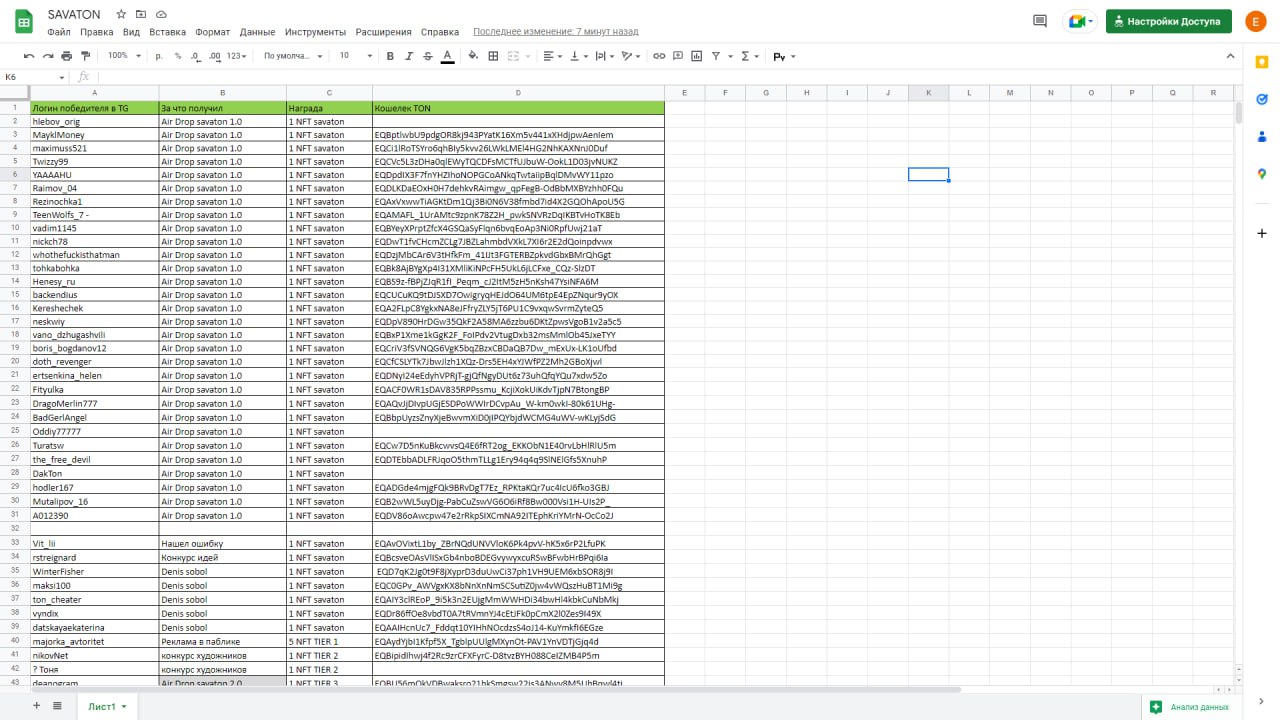Open Google Sheets home logo

[25, 21]
